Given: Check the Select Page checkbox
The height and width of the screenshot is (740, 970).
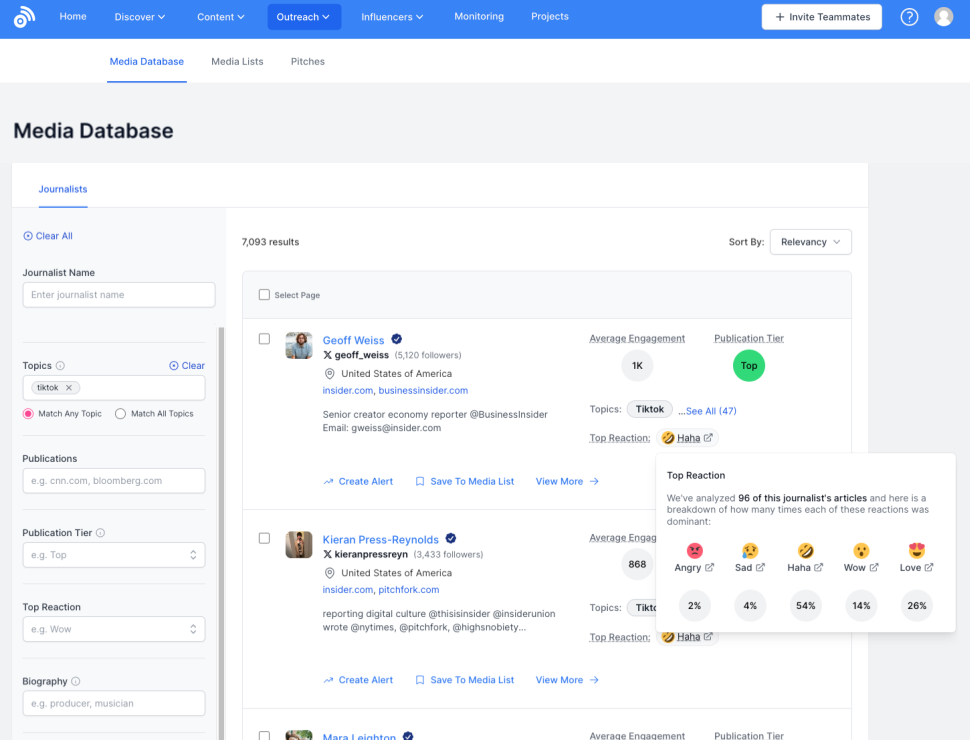Looking at the screenshot, I should [264, 295].
